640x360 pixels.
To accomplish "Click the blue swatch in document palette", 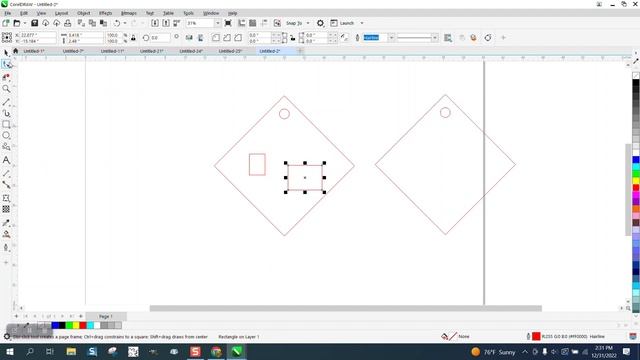I will [55, 325].
